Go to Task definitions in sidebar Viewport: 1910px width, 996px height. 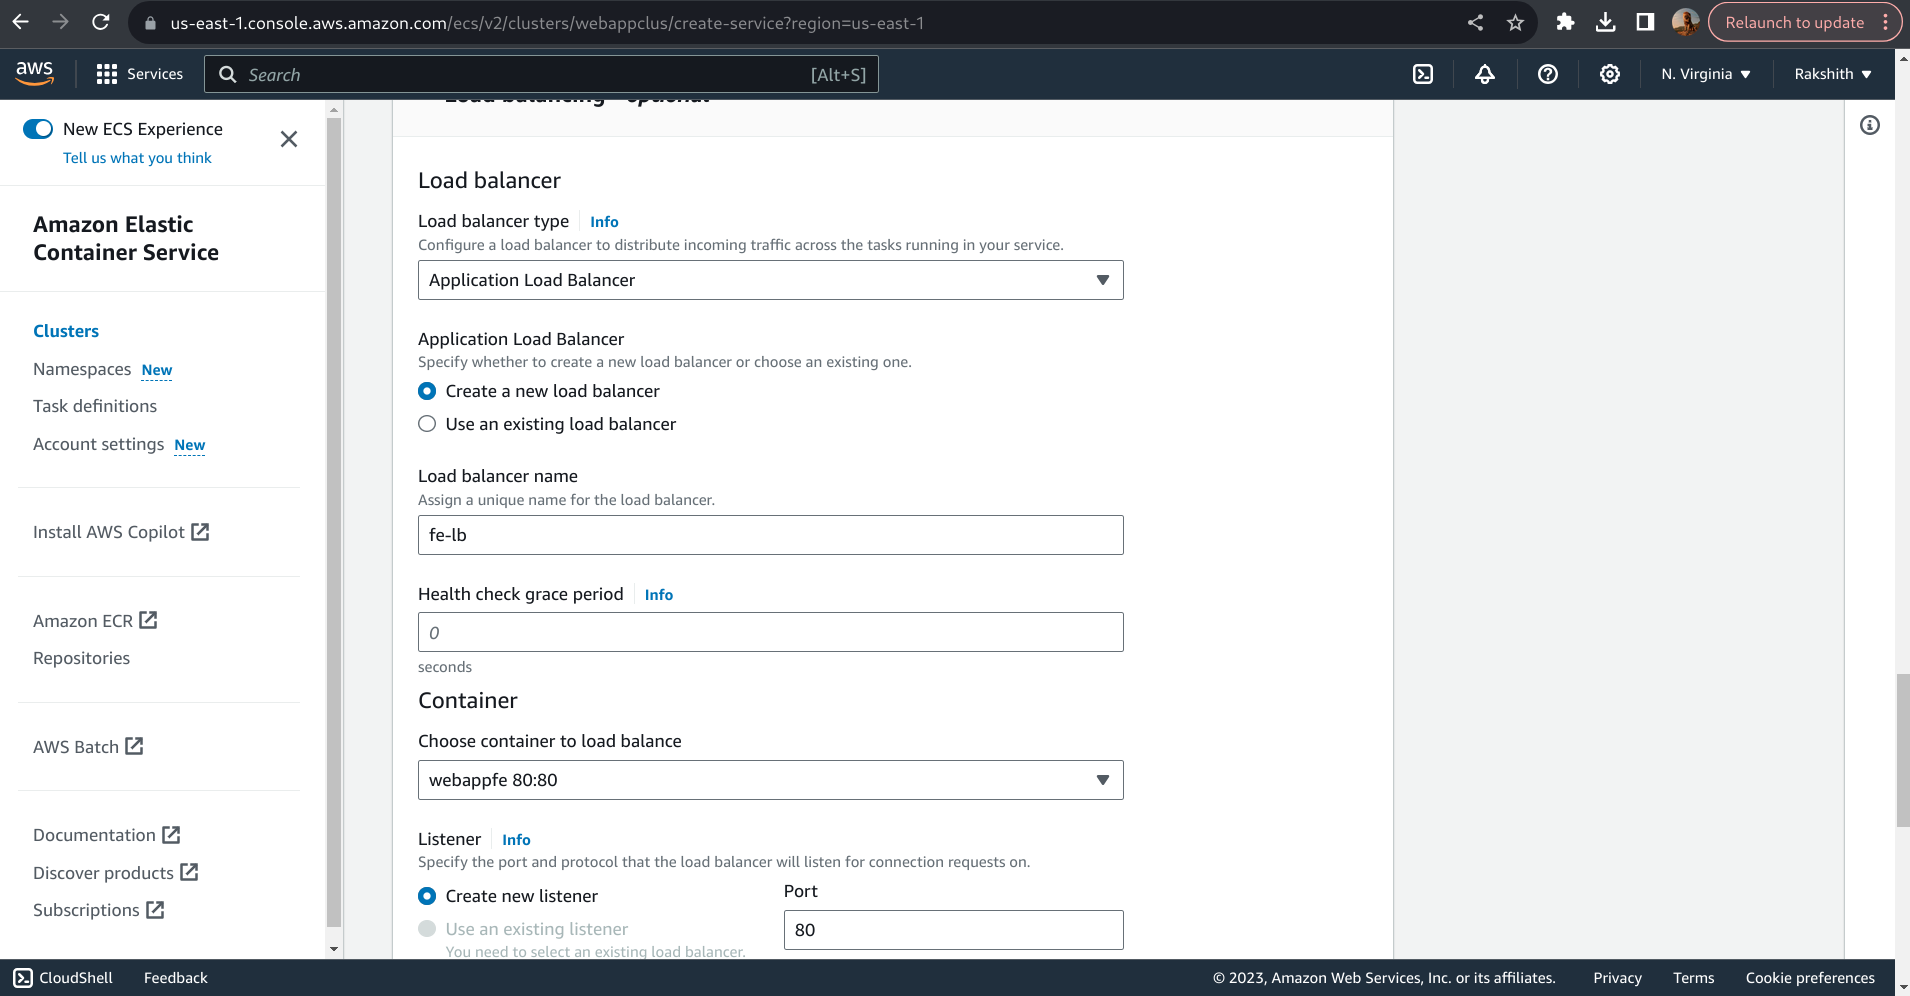coord(95,406)
